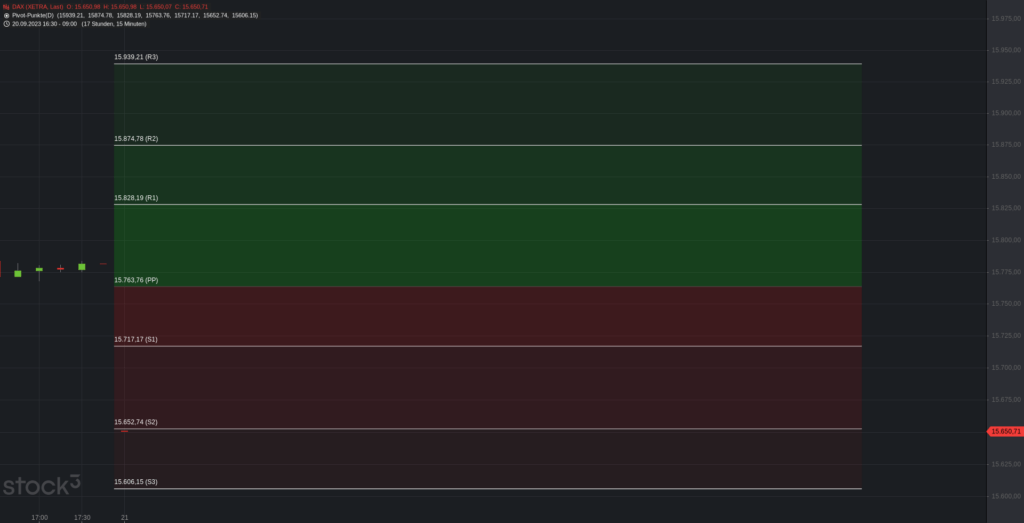Click the candlestick icon beside DAX
1024x523 pixels.
click(6, 7)
